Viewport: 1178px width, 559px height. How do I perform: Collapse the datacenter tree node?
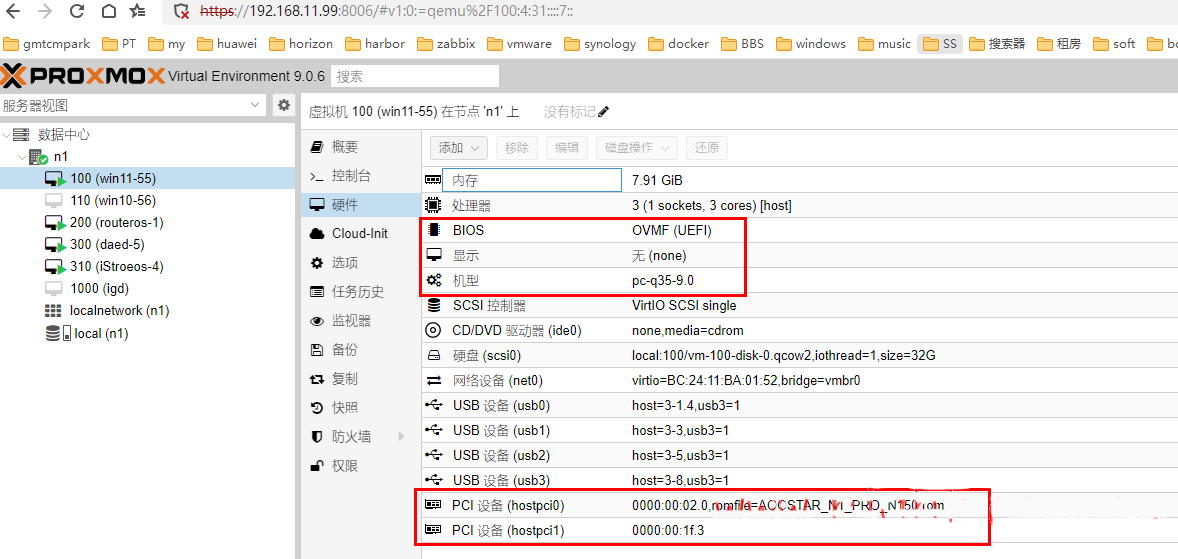tap(7, 135)
